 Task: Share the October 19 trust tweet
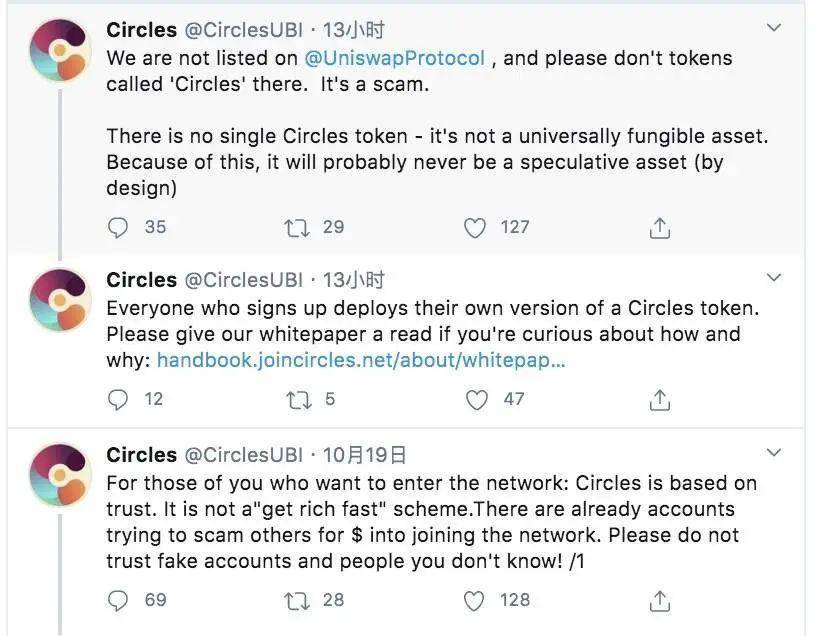tap(659, 600)
